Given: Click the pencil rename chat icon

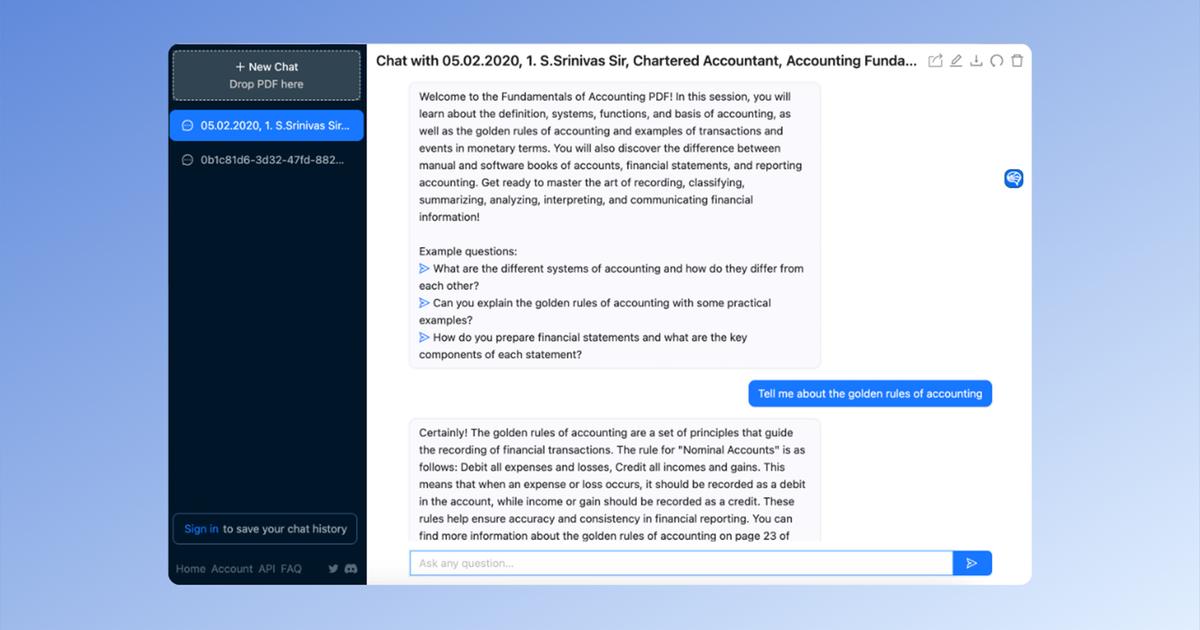Looking at the screenshot, I should [956, 61].
